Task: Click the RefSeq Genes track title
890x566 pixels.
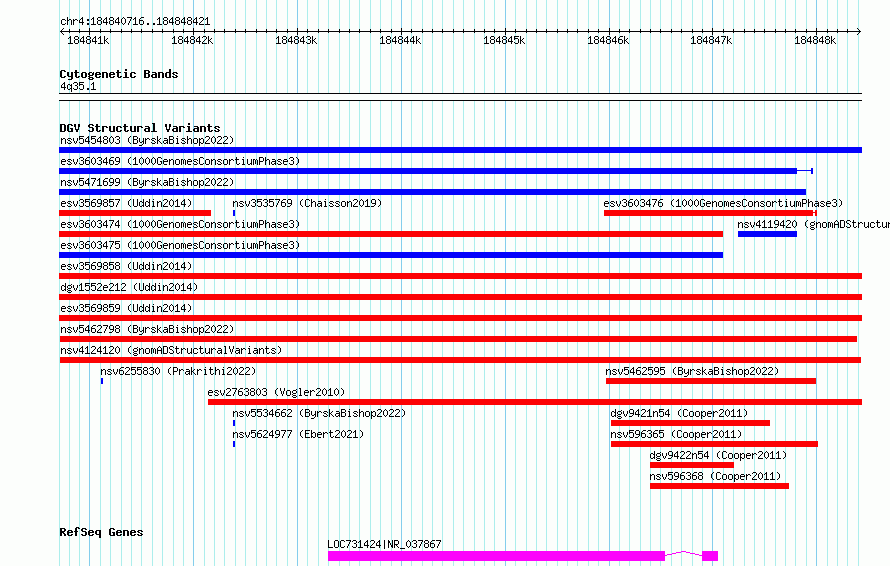Action: tap(101, 533)
